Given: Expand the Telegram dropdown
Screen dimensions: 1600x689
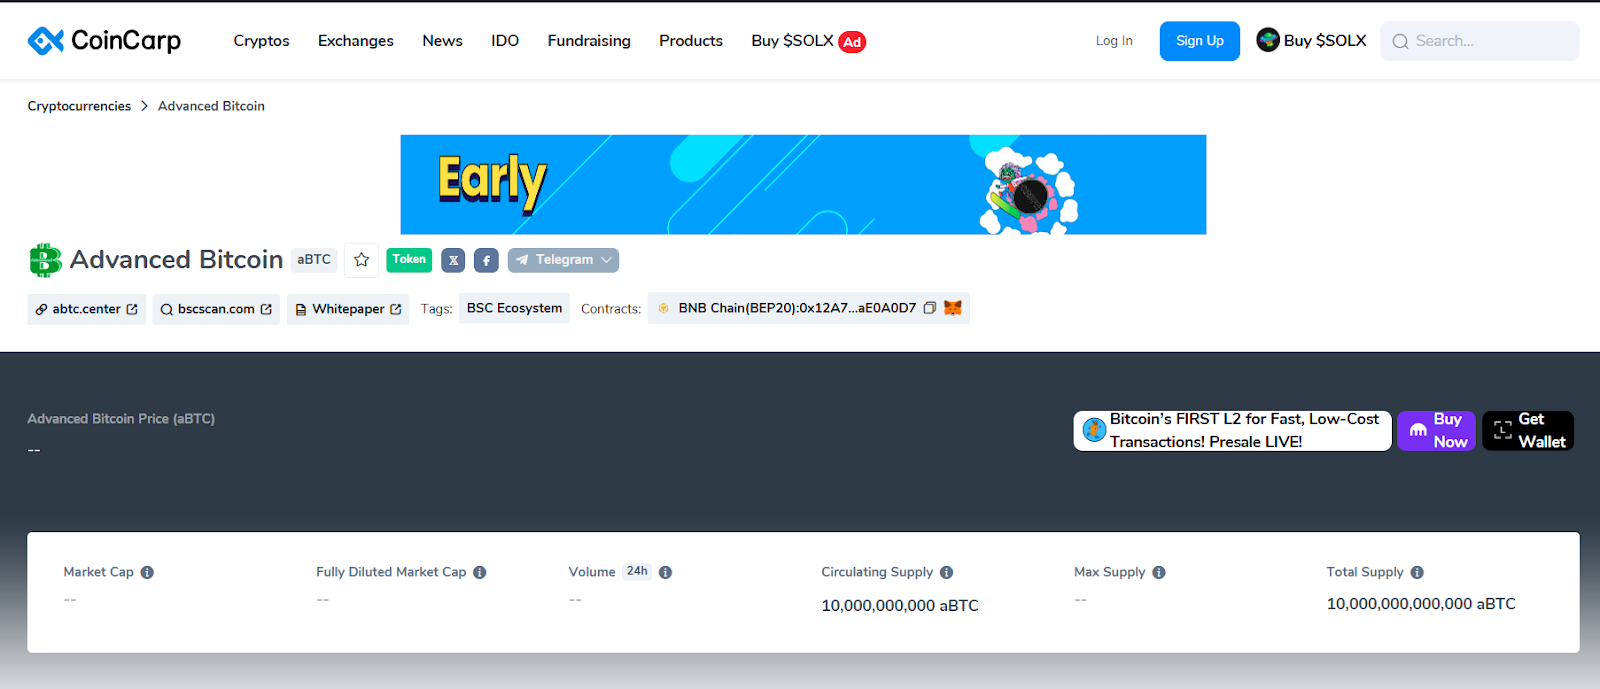Looking at the screenshot, I should [x=563, y=260].
